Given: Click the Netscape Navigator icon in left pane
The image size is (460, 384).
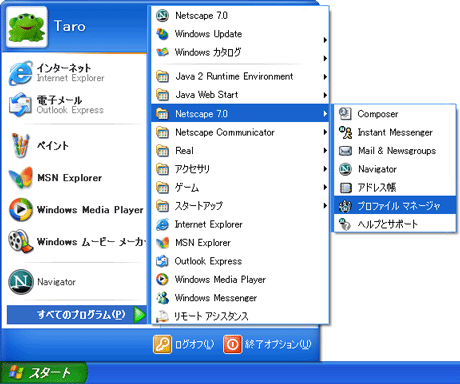Looking at the screenshot, I should [21, 282].
